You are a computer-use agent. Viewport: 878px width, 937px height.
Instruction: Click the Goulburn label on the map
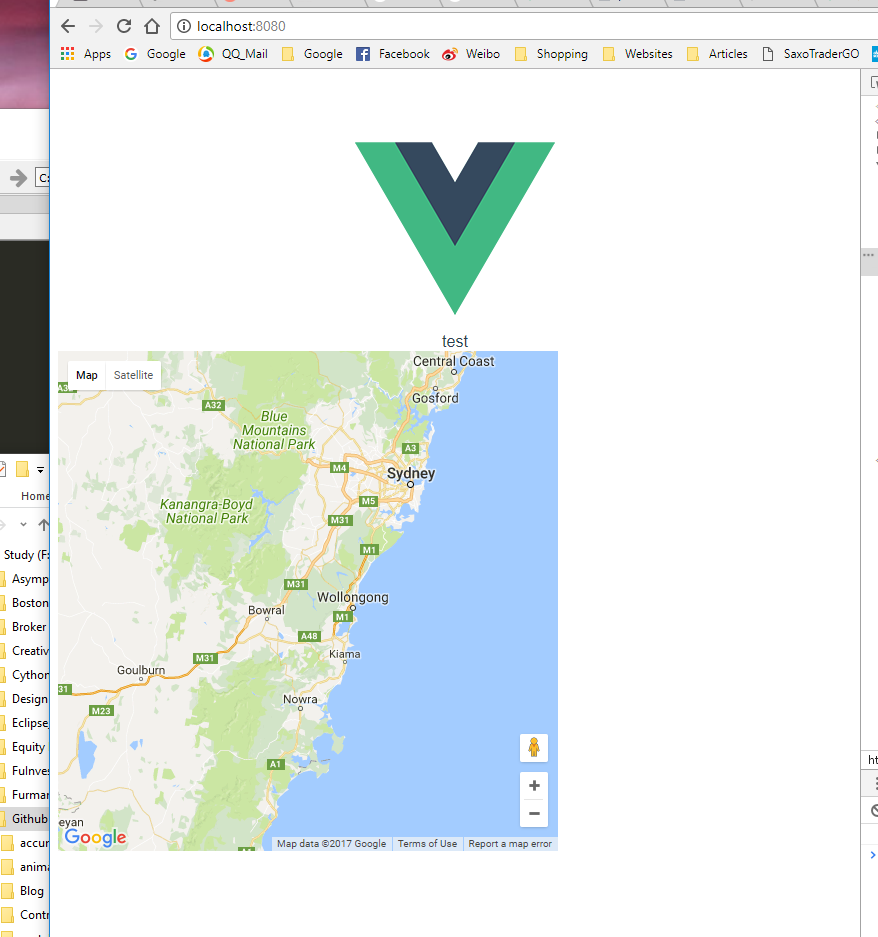point(141,670)
